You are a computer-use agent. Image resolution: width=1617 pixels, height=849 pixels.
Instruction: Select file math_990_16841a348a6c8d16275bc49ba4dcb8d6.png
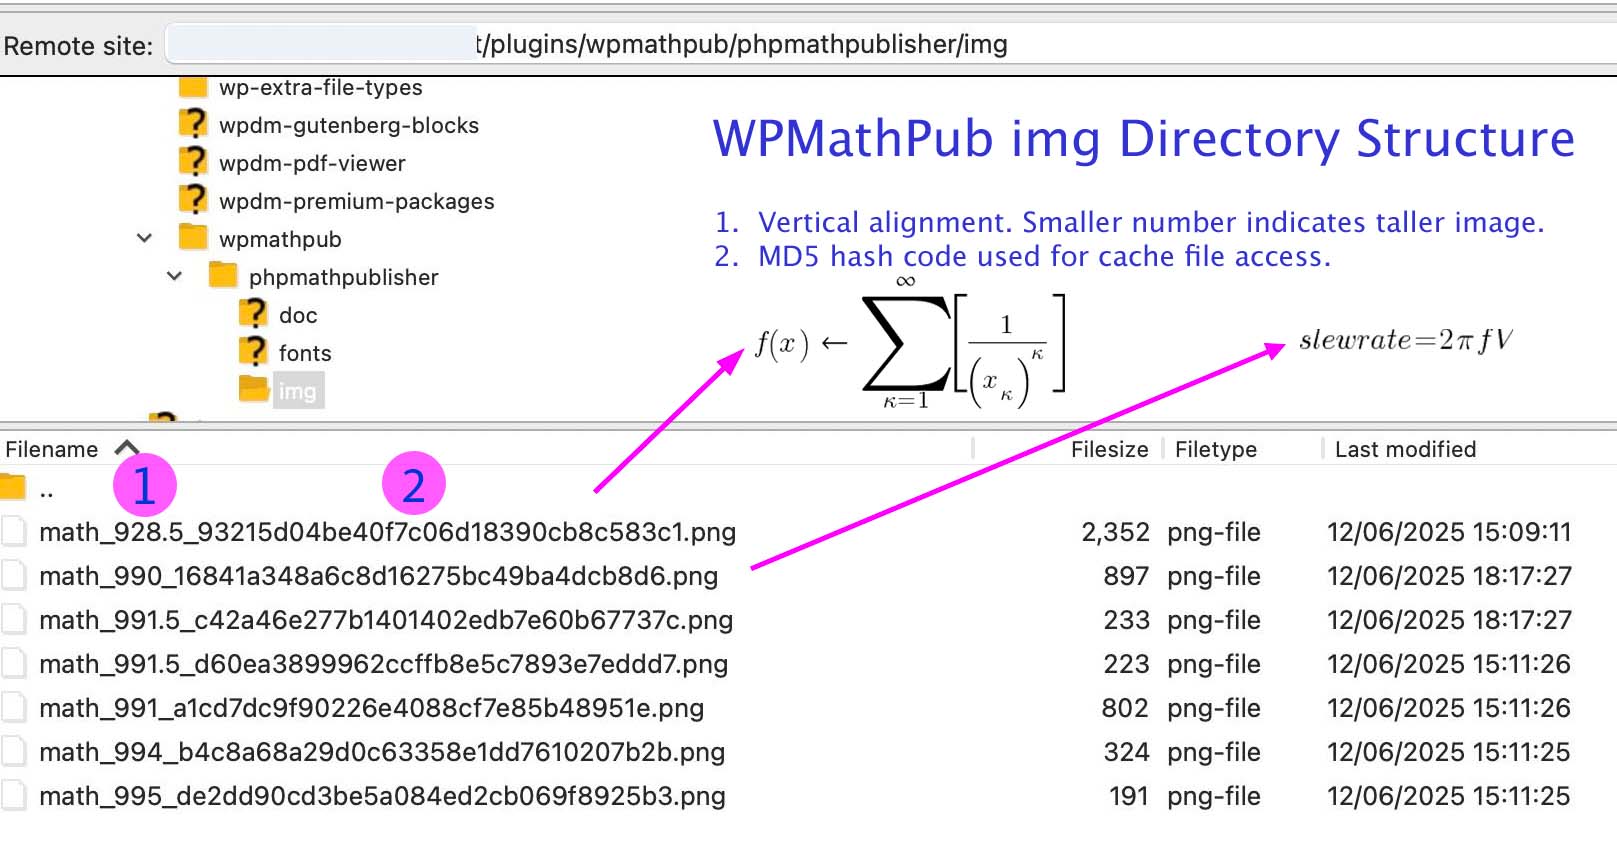point(378,576)
